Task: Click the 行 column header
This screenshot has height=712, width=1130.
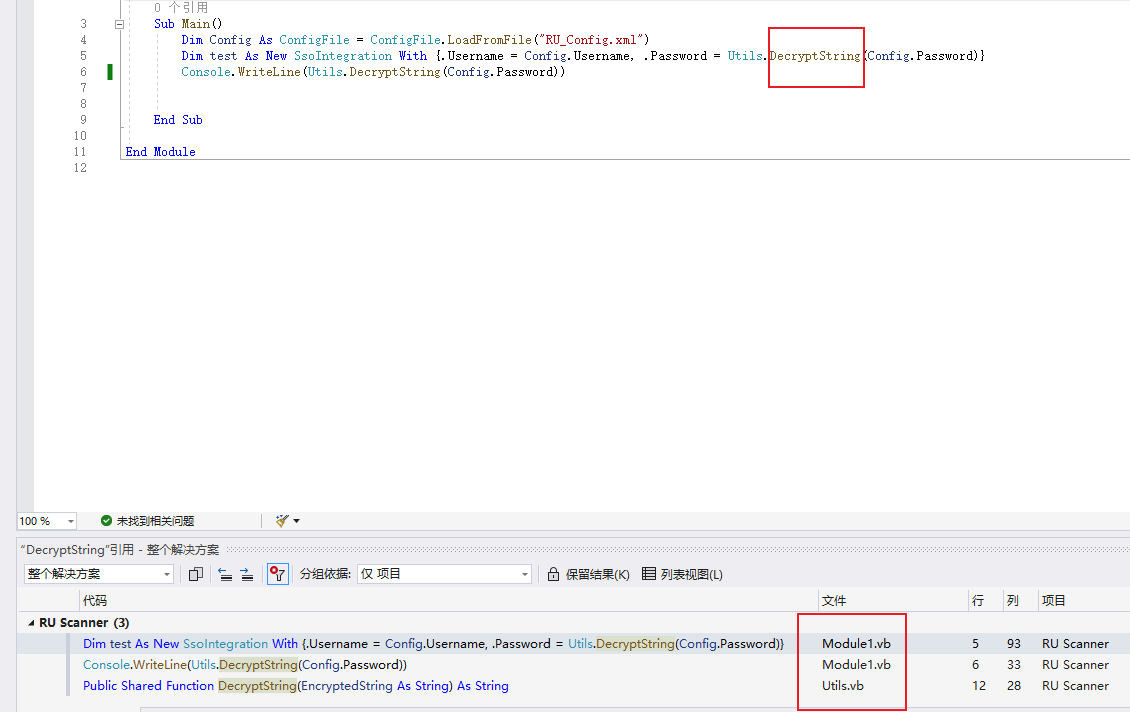Action: (978, 600)
